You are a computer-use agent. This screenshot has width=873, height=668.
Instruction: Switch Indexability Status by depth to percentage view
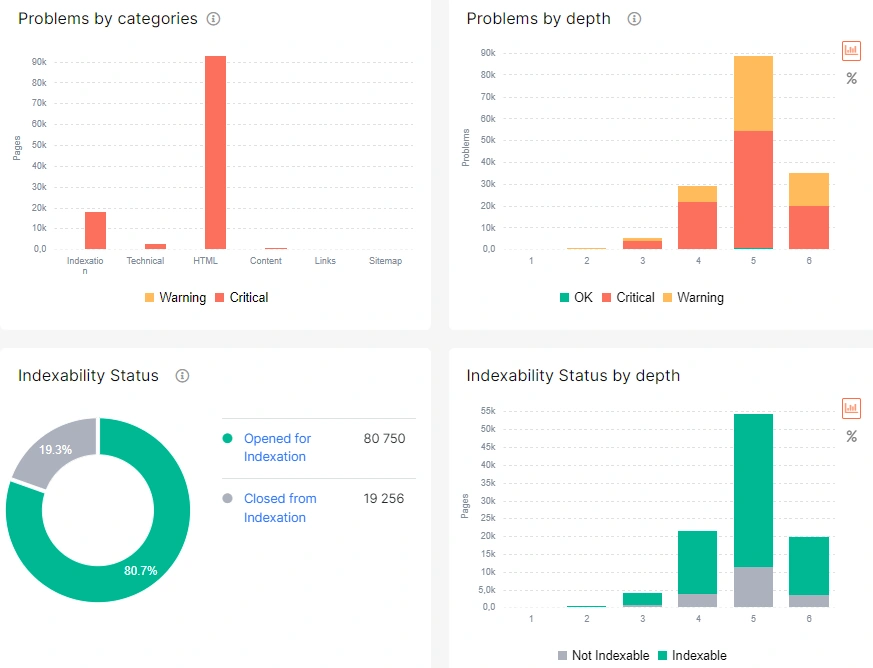click(851, 436)
